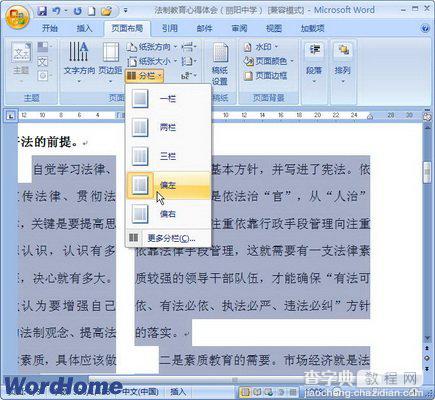The image size is (435, 400).
Task: Open the 页面颜色 page color dropdown
Action: pyautogui.click(x=269, y=61)
